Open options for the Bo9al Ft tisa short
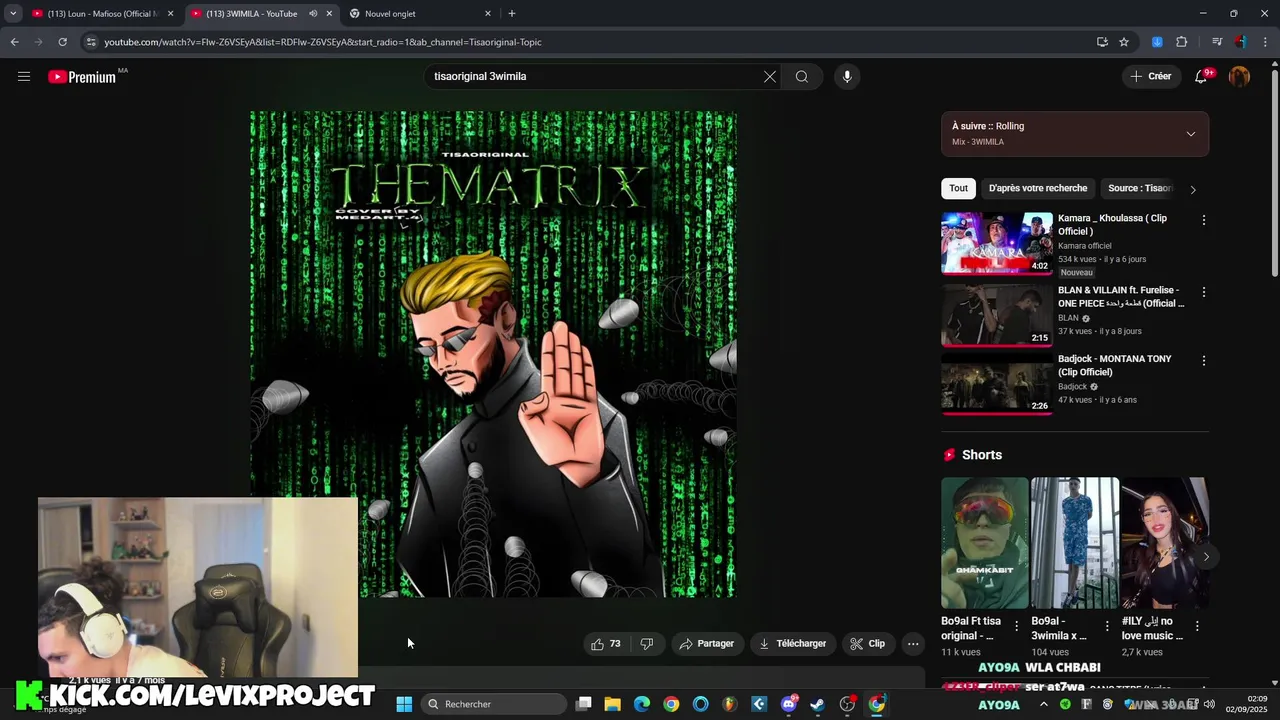This screenshot has height=720, width=1280. (x=1017, y=626)
